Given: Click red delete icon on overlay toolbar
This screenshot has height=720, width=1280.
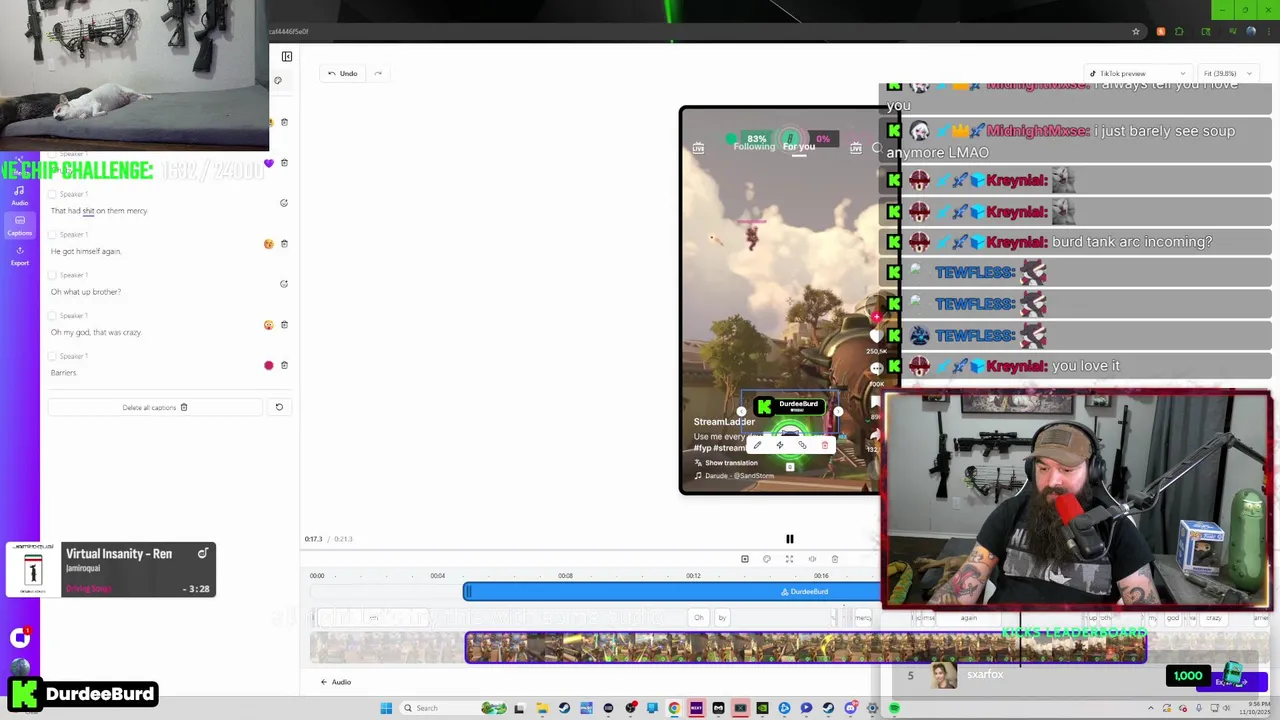Looking at the screenshot, I should click(x=825, y=445).
